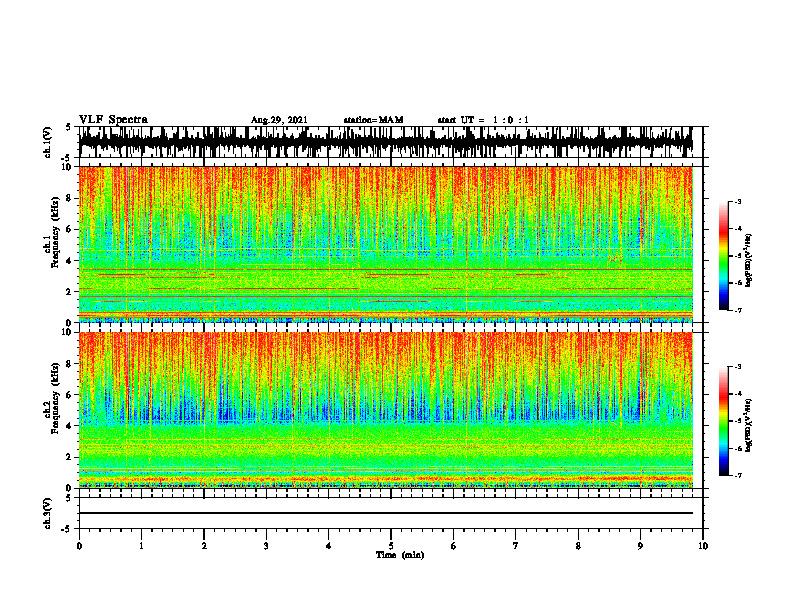Click time-axis tick label "10" at bottom right
Image resolution: width=792 pixels, height=612 pixels.
[x=703, y=546]
